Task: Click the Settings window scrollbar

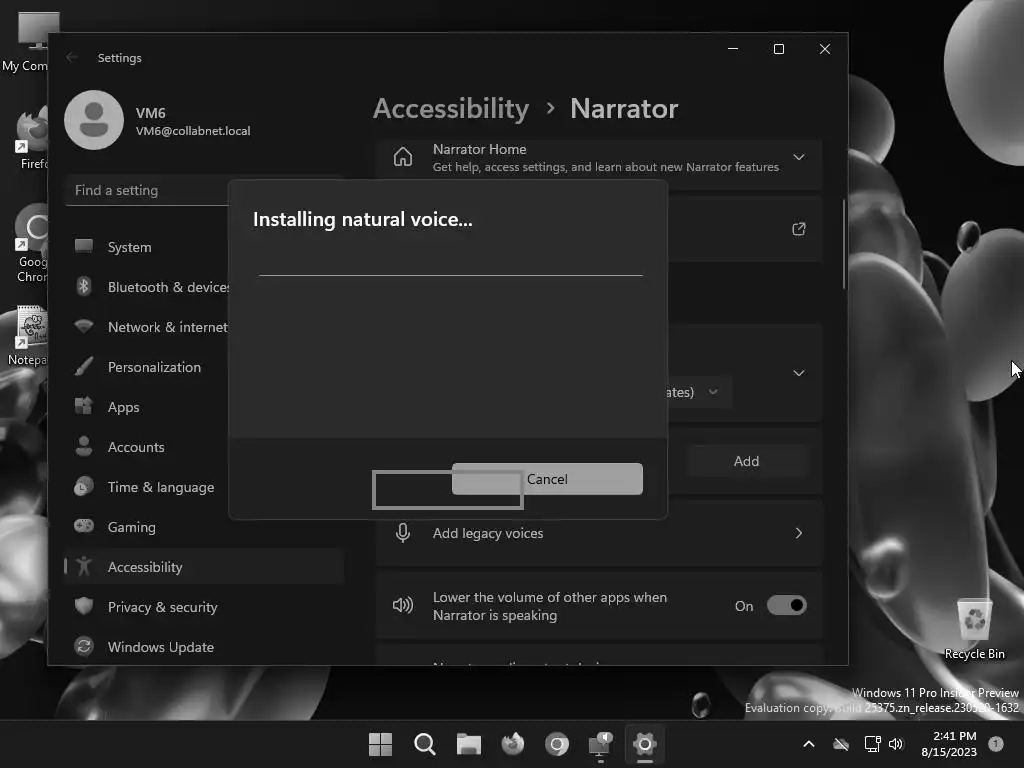Action: point(844,244)
